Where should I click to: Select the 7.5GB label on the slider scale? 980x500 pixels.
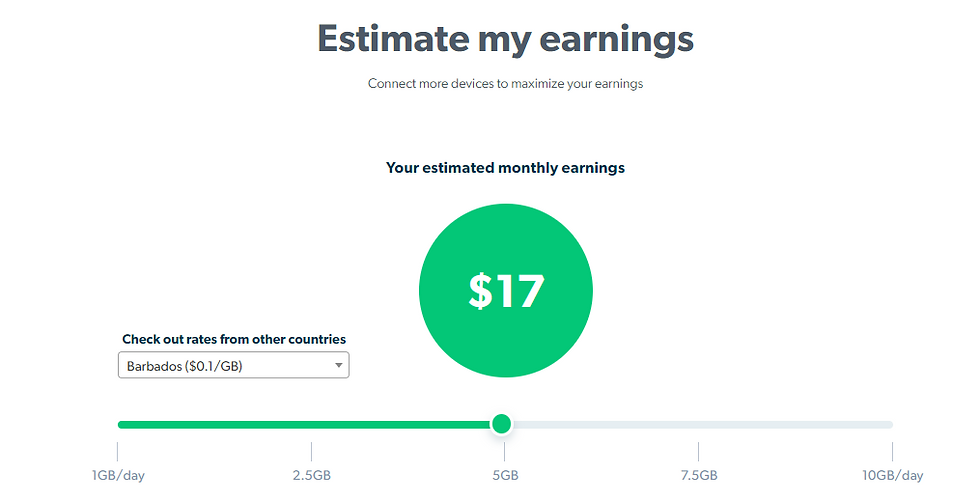click(699, 475)
